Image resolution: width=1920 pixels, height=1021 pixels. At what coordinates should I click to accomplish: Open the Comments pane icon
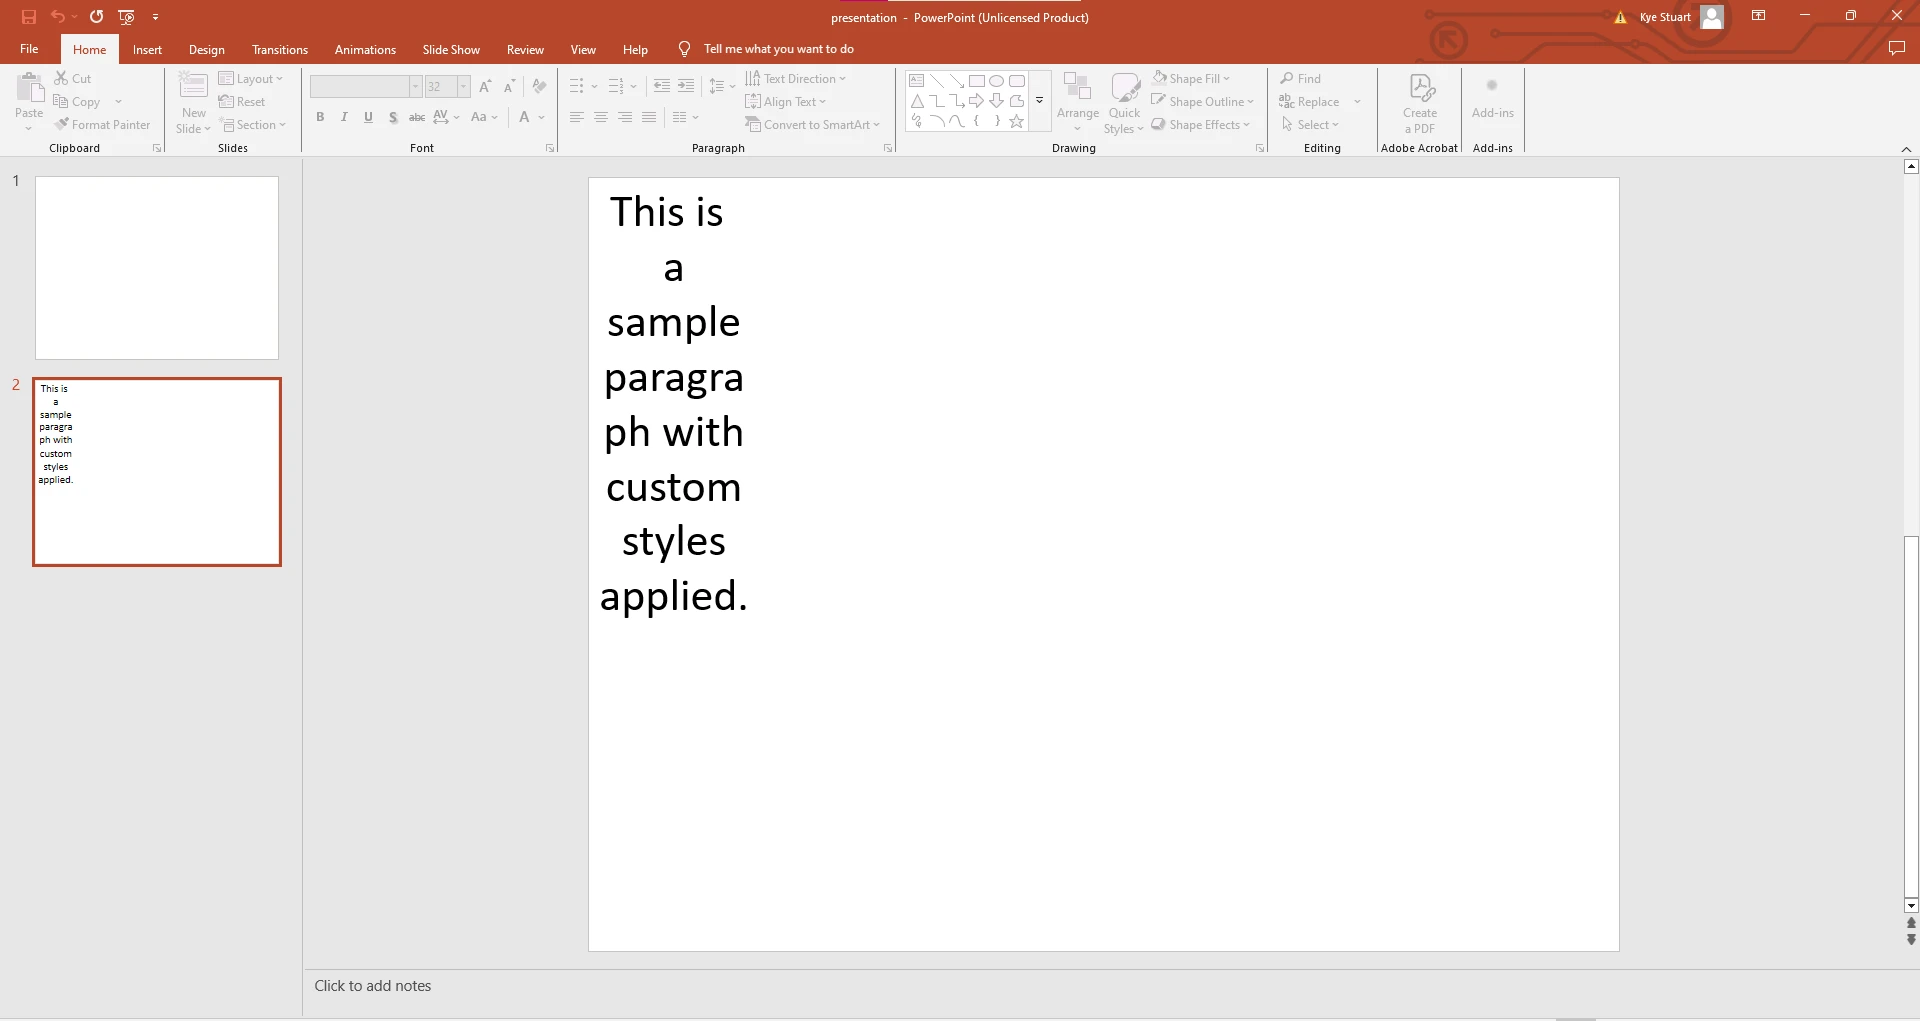[1896, 49]
